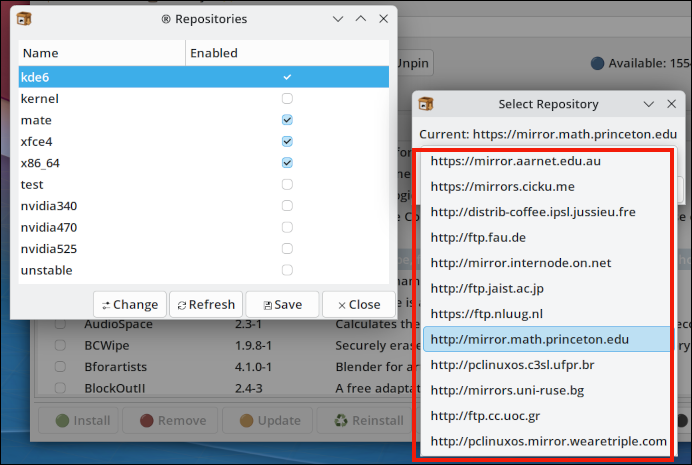
Task: Click the Enabled column header
Action: [x=286, y=53]
